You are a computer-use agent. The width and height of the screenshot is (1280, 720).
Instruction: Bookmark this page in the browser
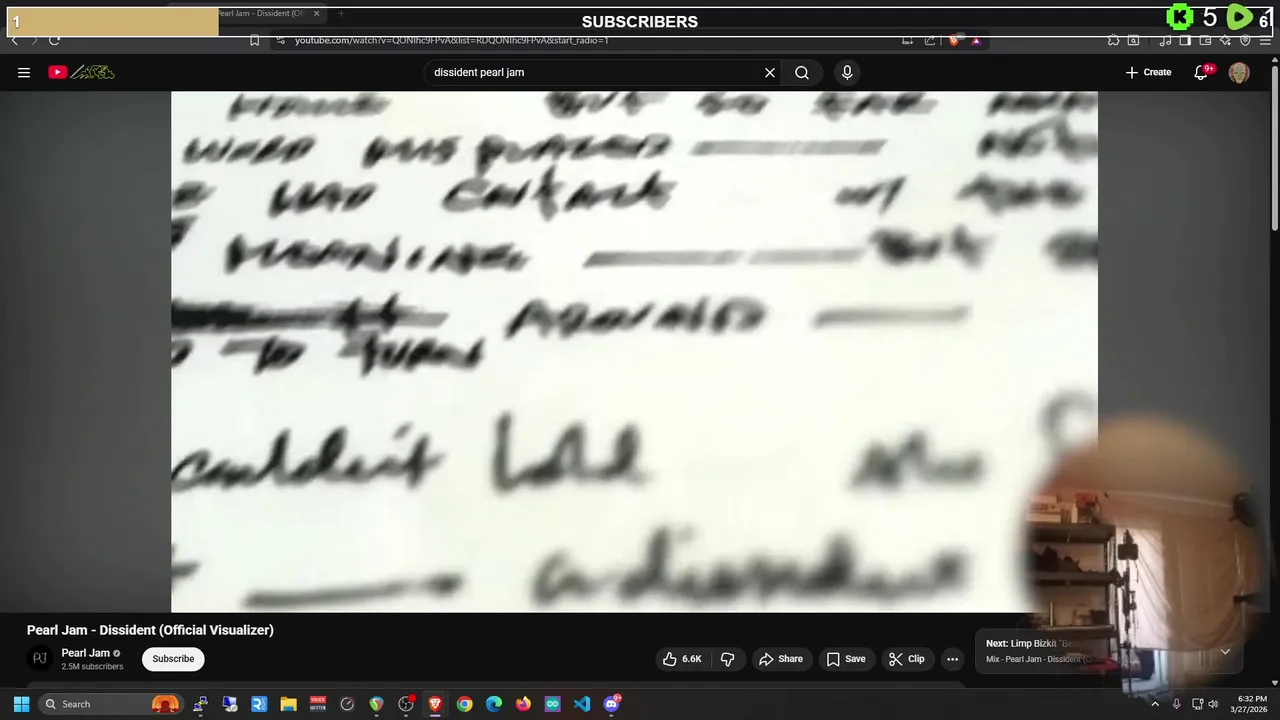[x=254, y=40]
